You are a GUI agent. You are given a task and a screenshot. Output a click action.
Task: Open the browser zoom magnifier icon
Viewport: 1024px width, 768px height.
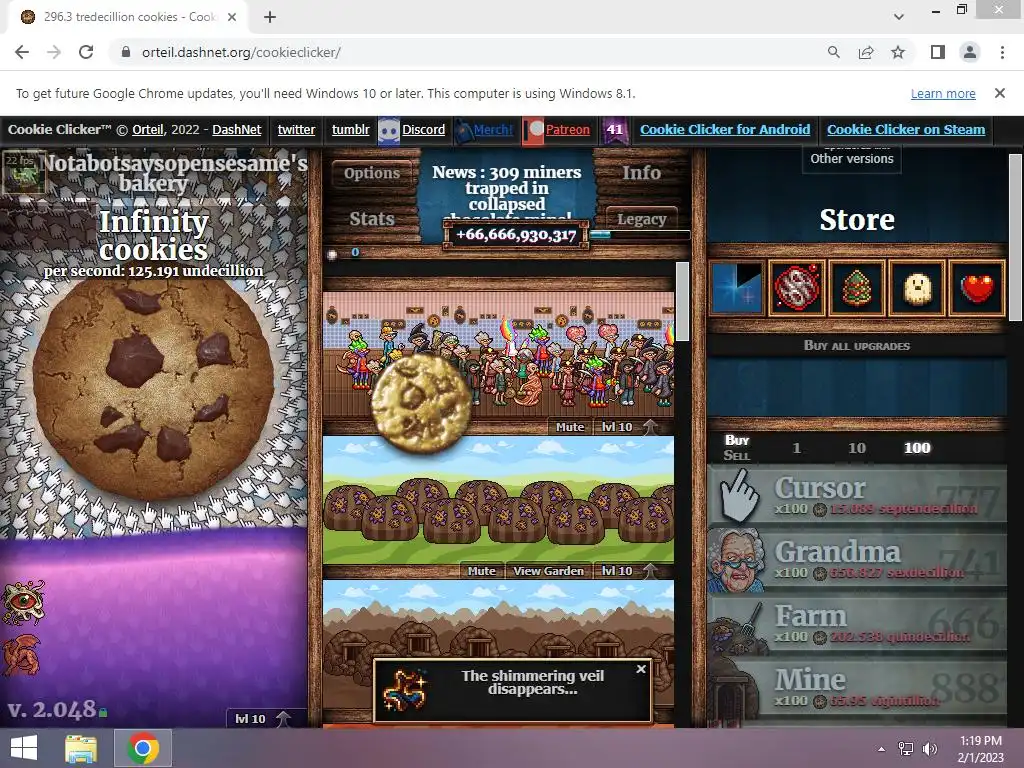pos(834,52)
